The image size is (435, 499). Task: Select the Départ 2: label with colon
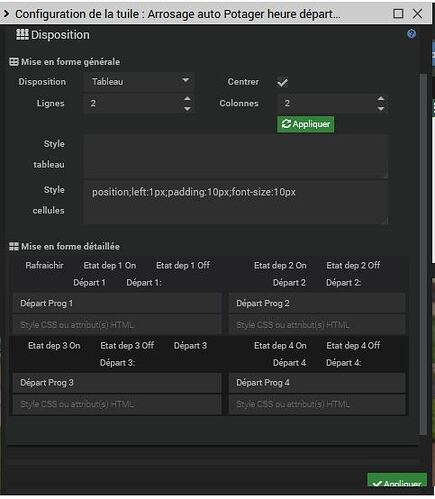(344, 283)
